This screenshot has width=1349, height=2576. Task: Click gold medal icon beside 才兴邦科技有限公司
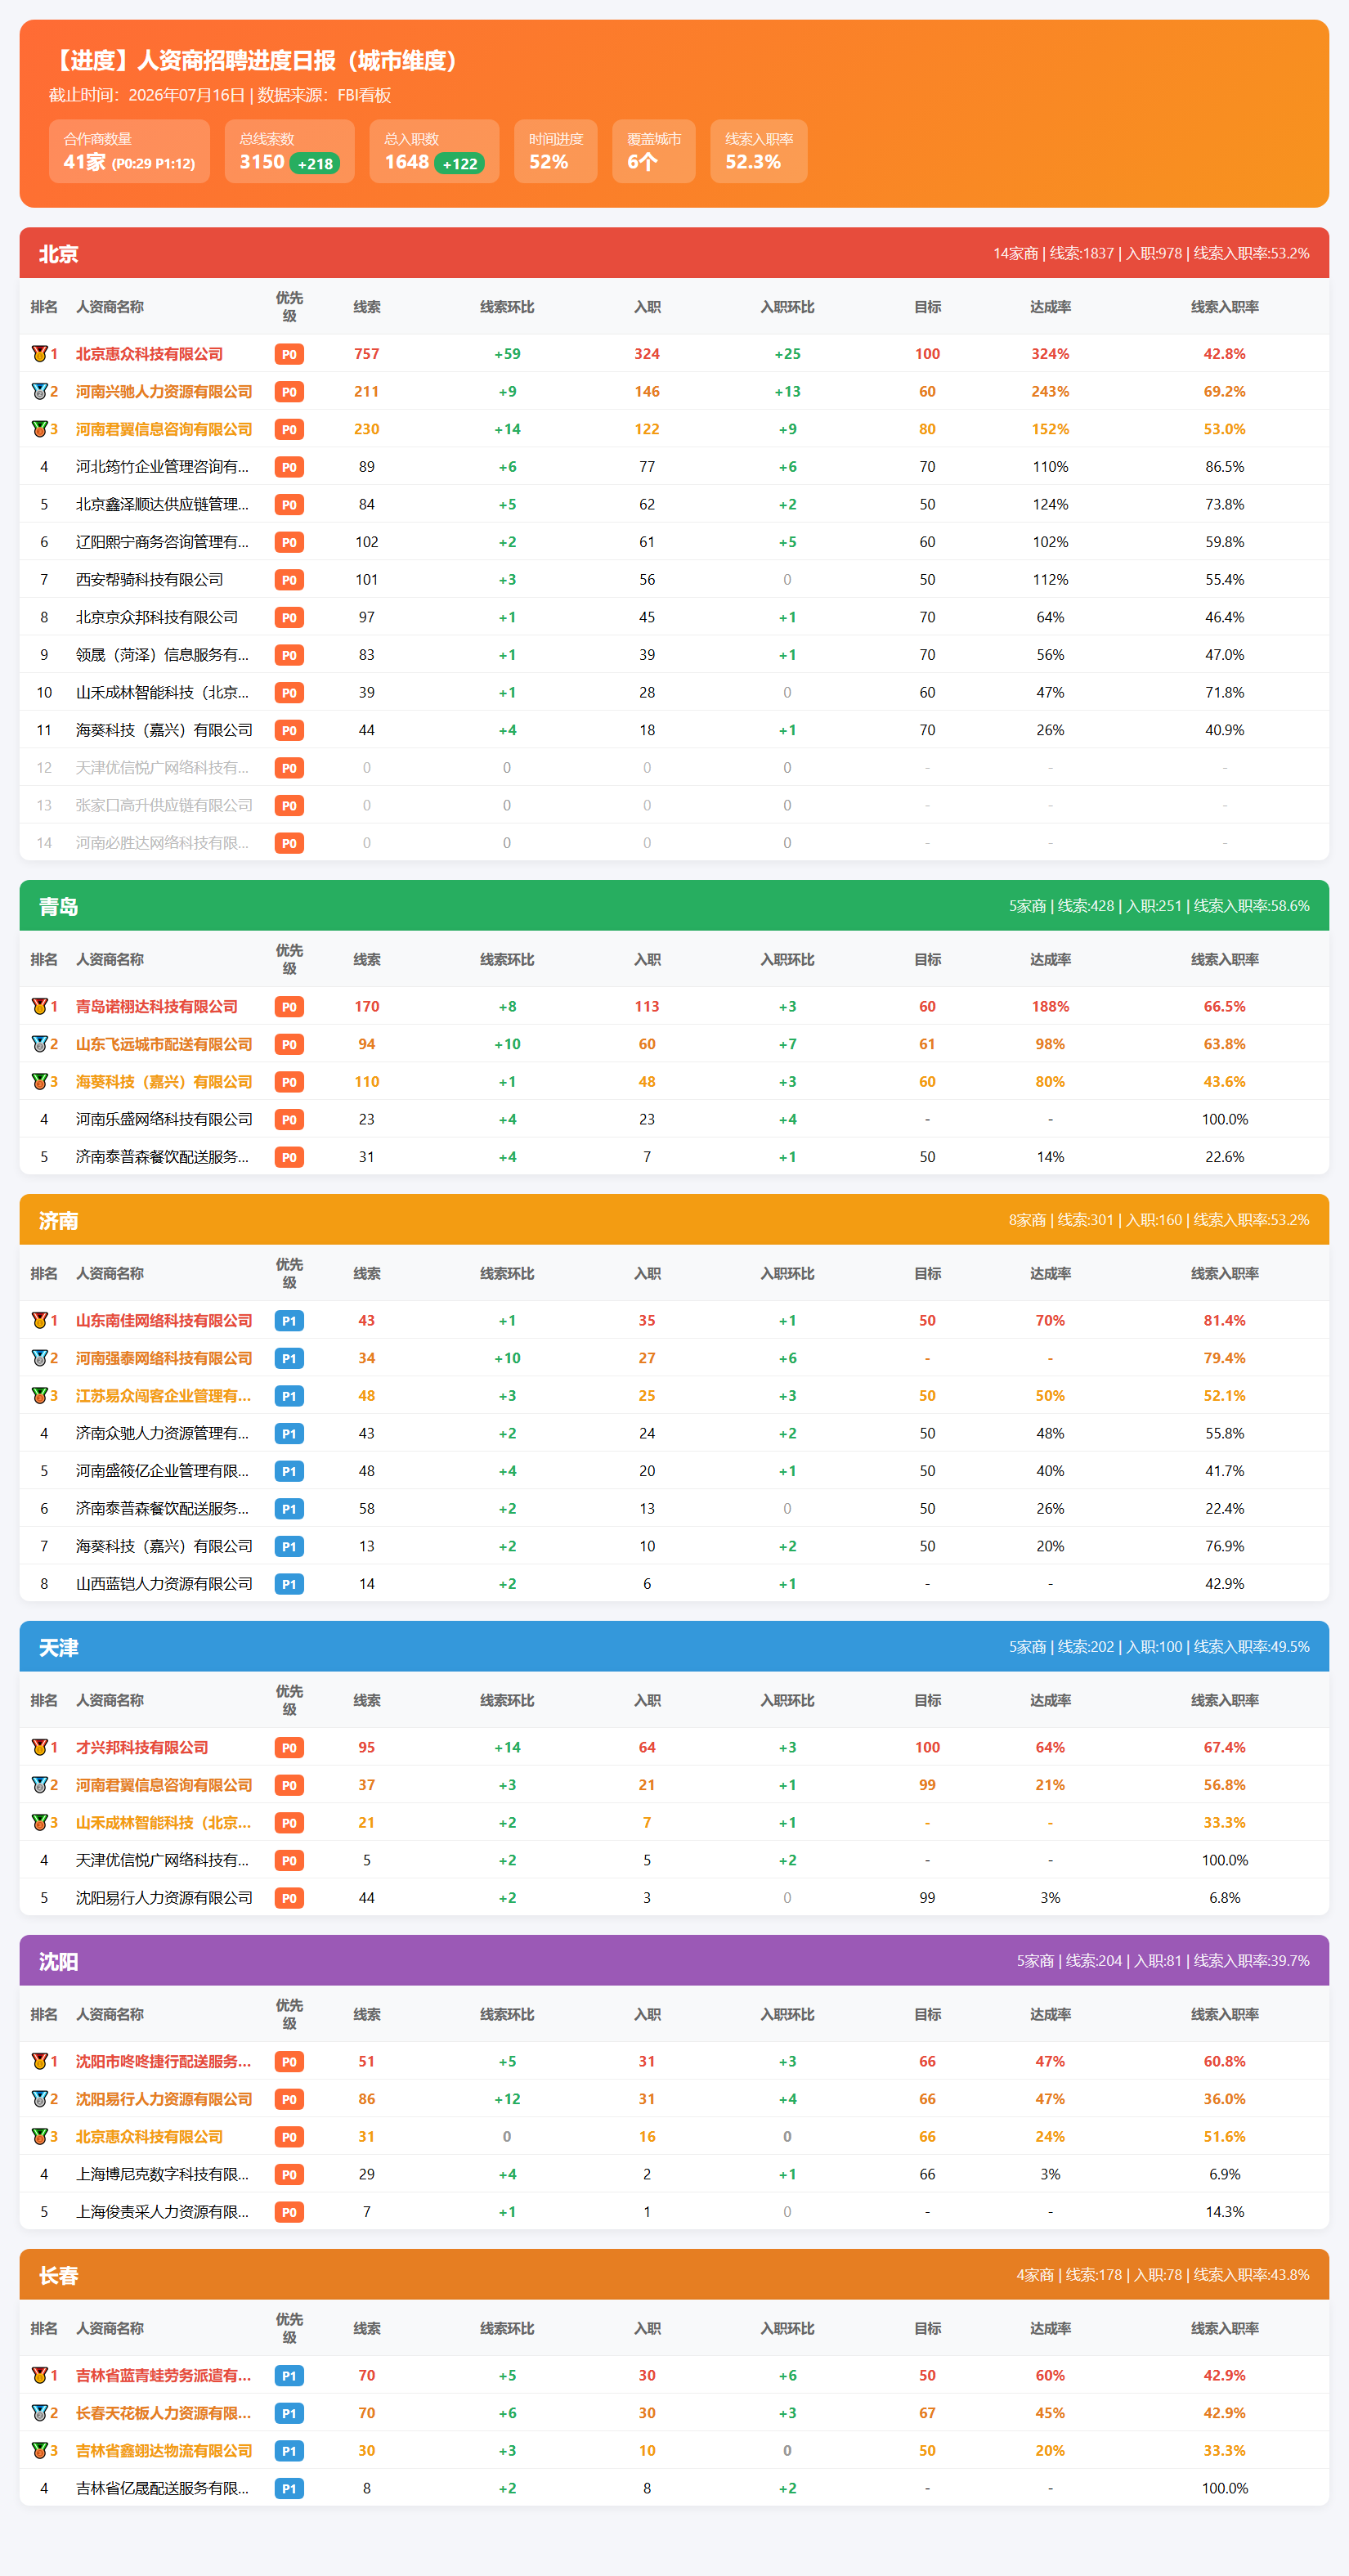[39, 1747]
